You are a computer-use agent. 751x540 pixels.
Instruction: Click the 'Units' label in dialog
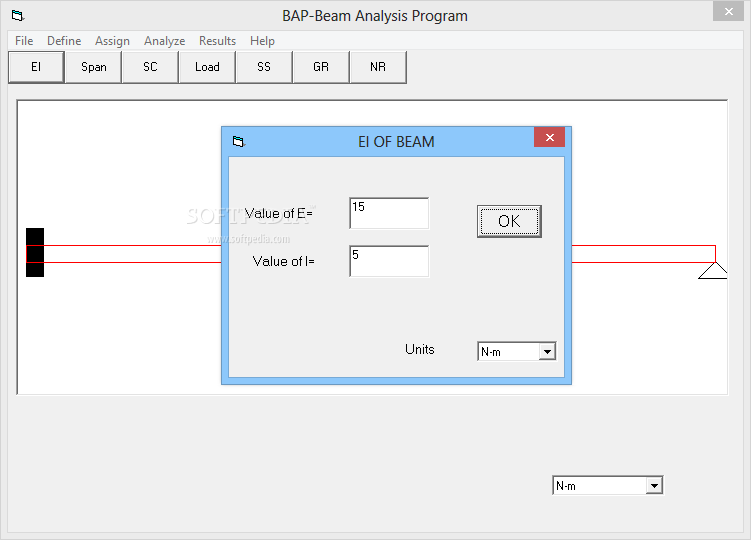(420, 349)
